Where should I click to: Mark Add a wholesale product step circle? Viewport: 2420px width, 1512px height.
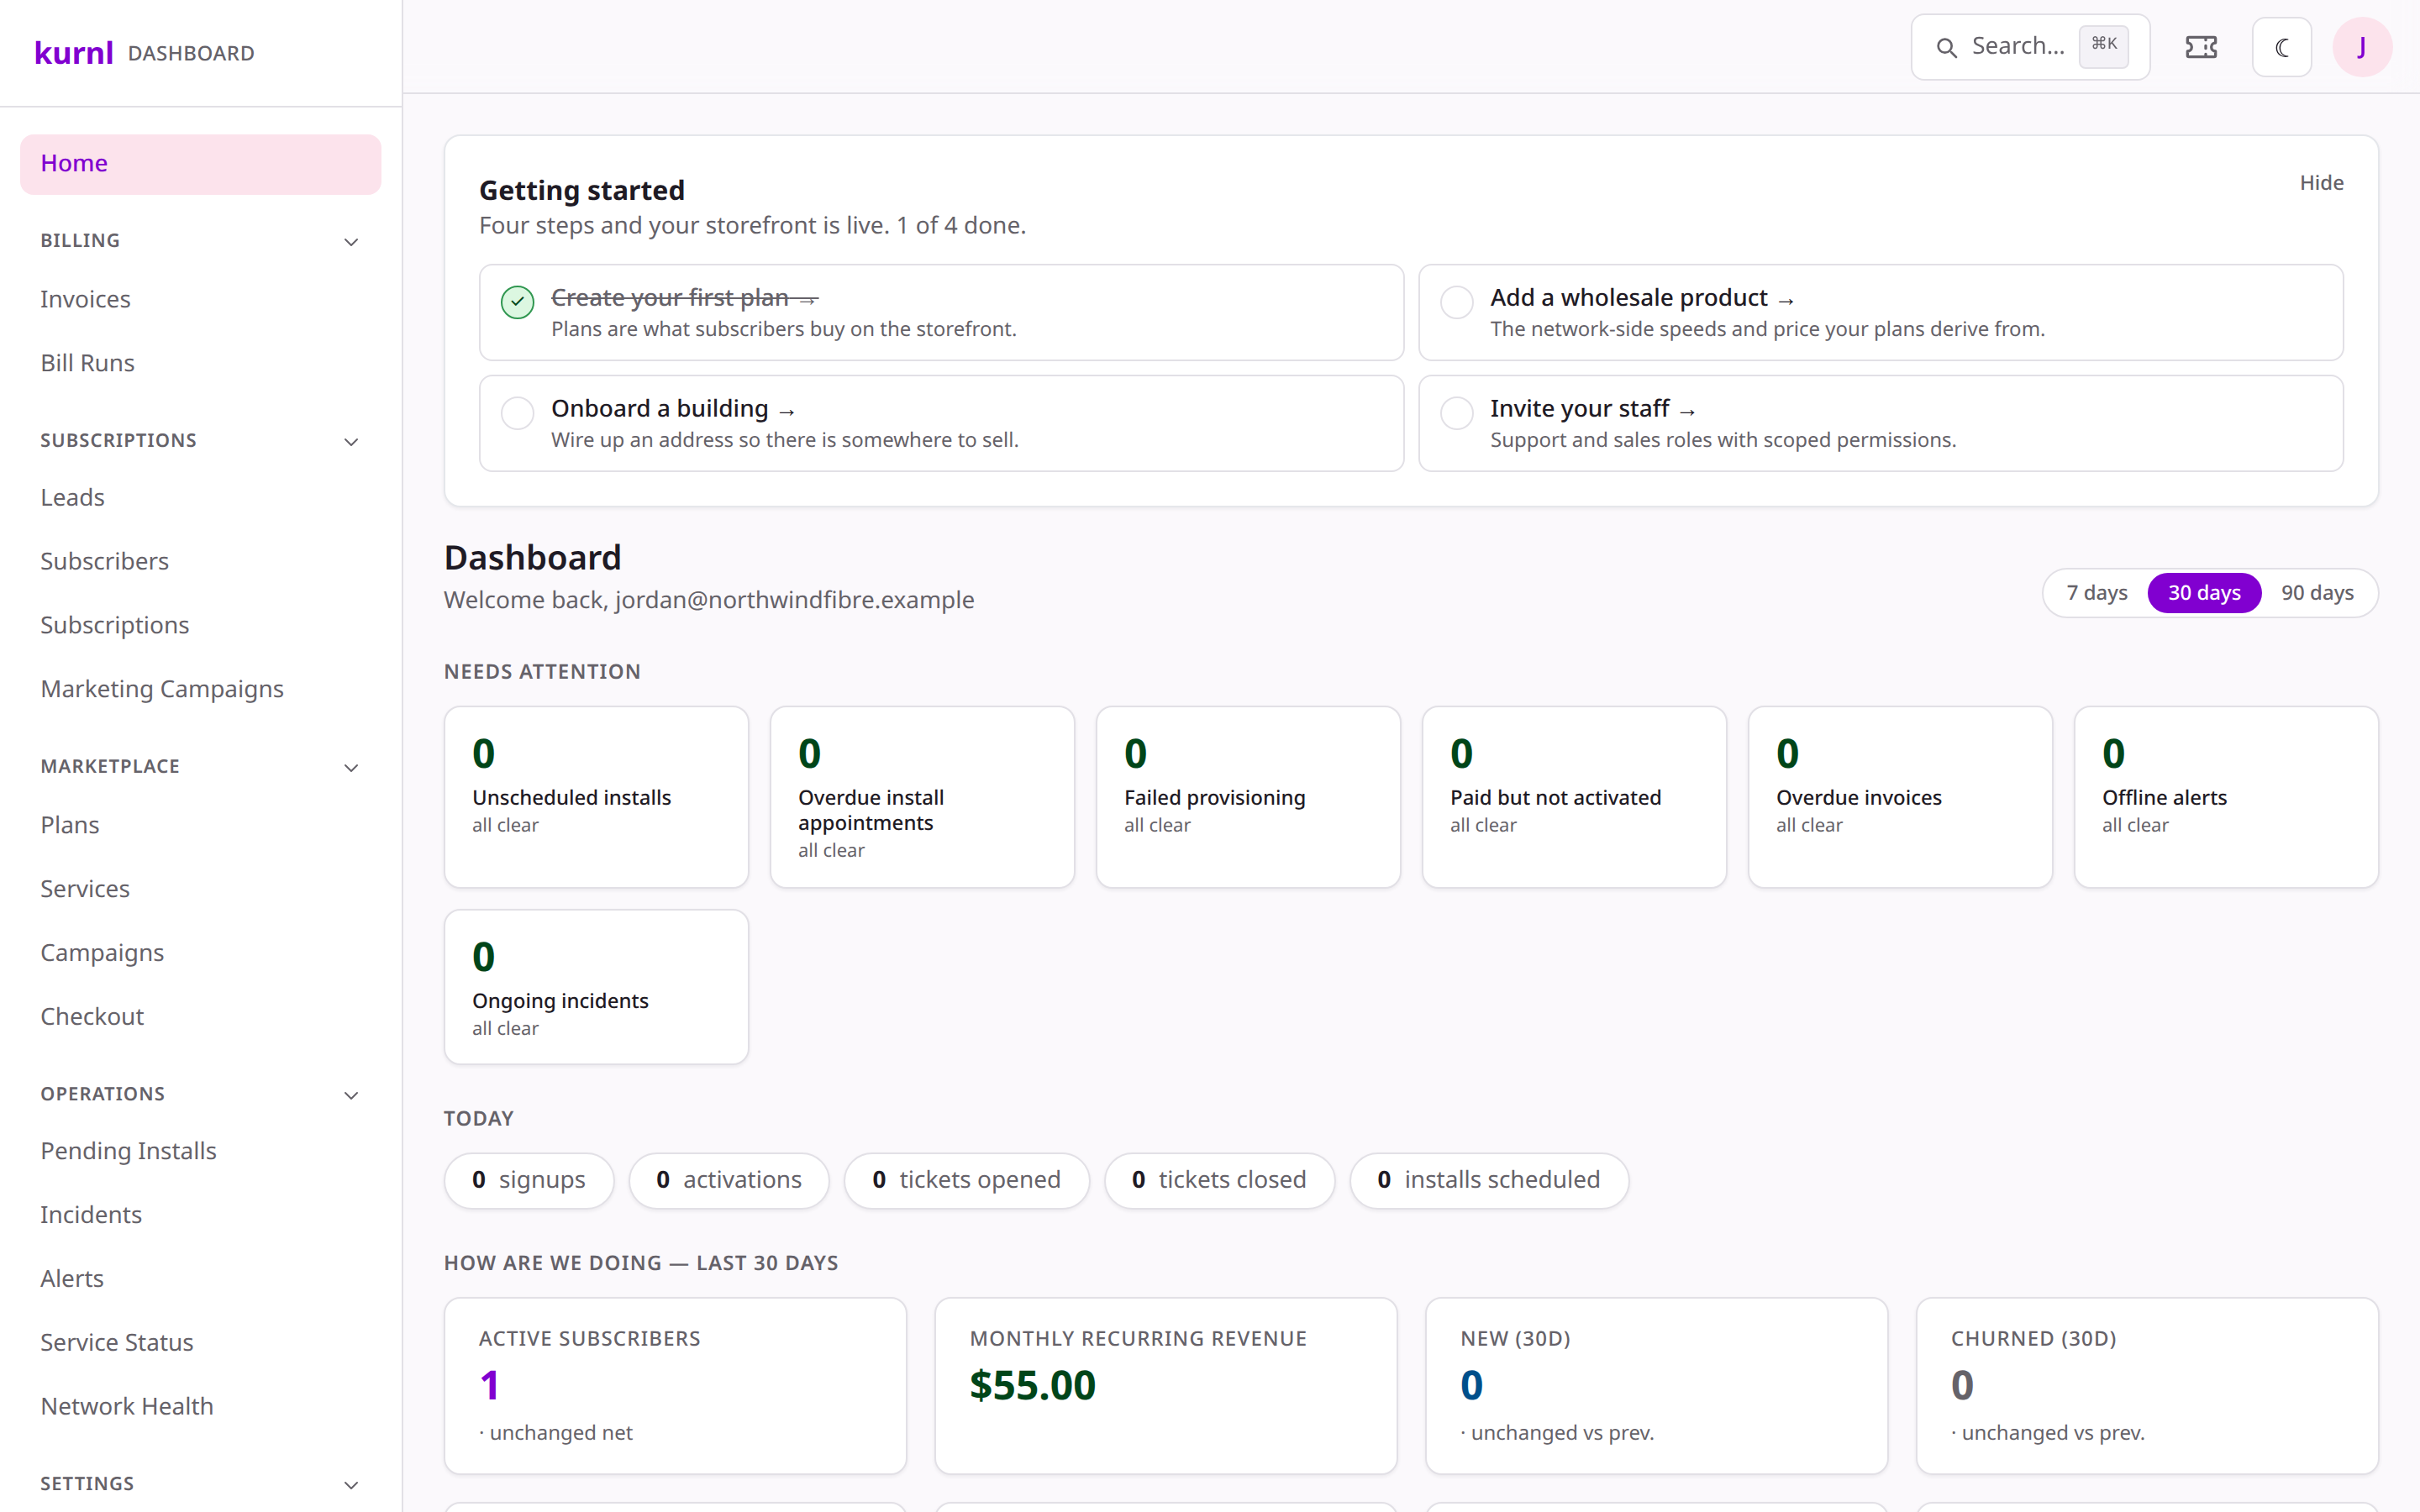coord(1456,301)
